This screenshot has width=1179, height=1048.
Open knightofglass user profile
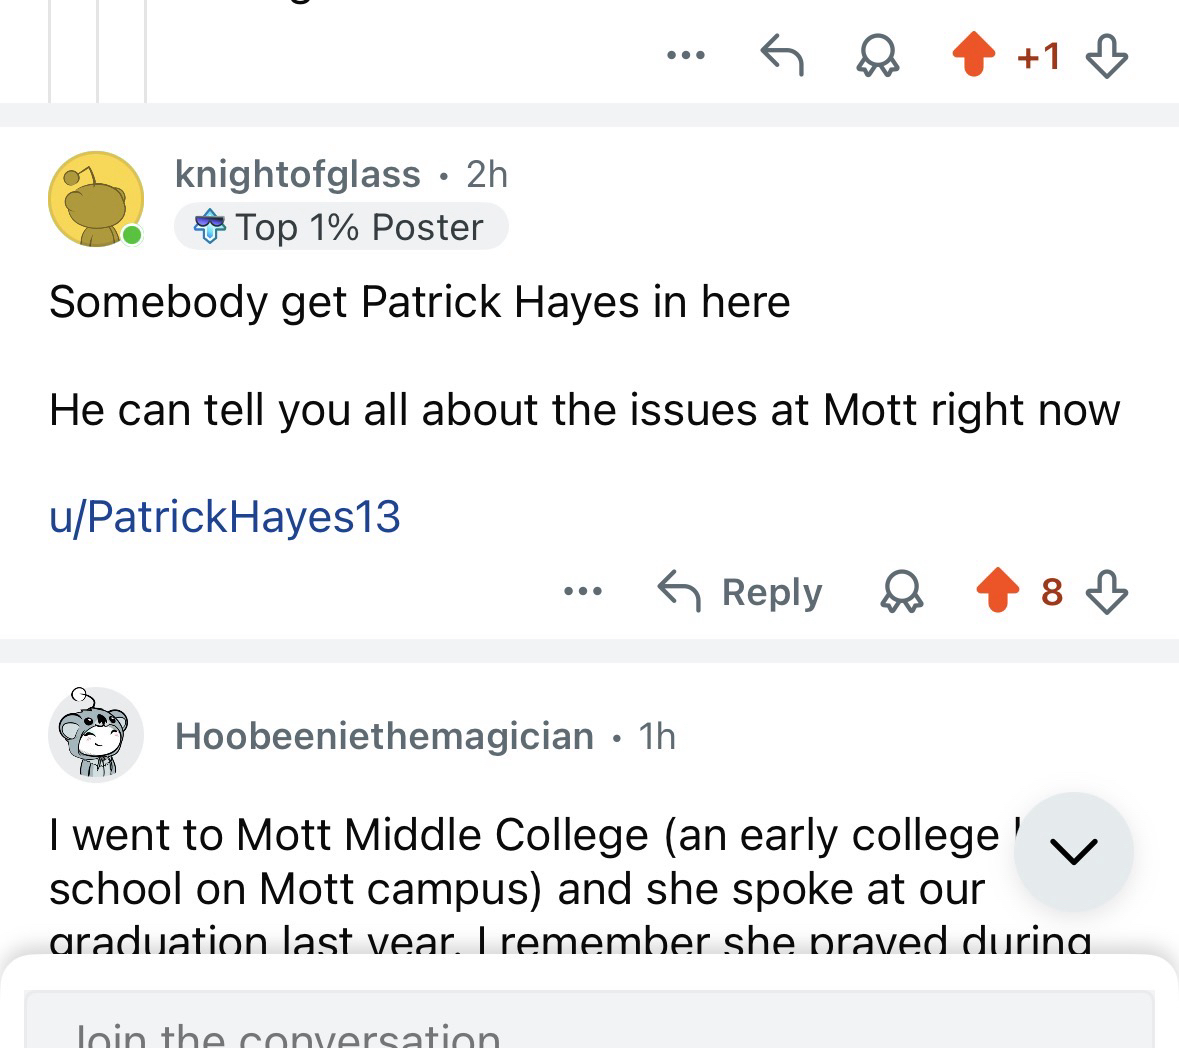(x=297, y=174)
